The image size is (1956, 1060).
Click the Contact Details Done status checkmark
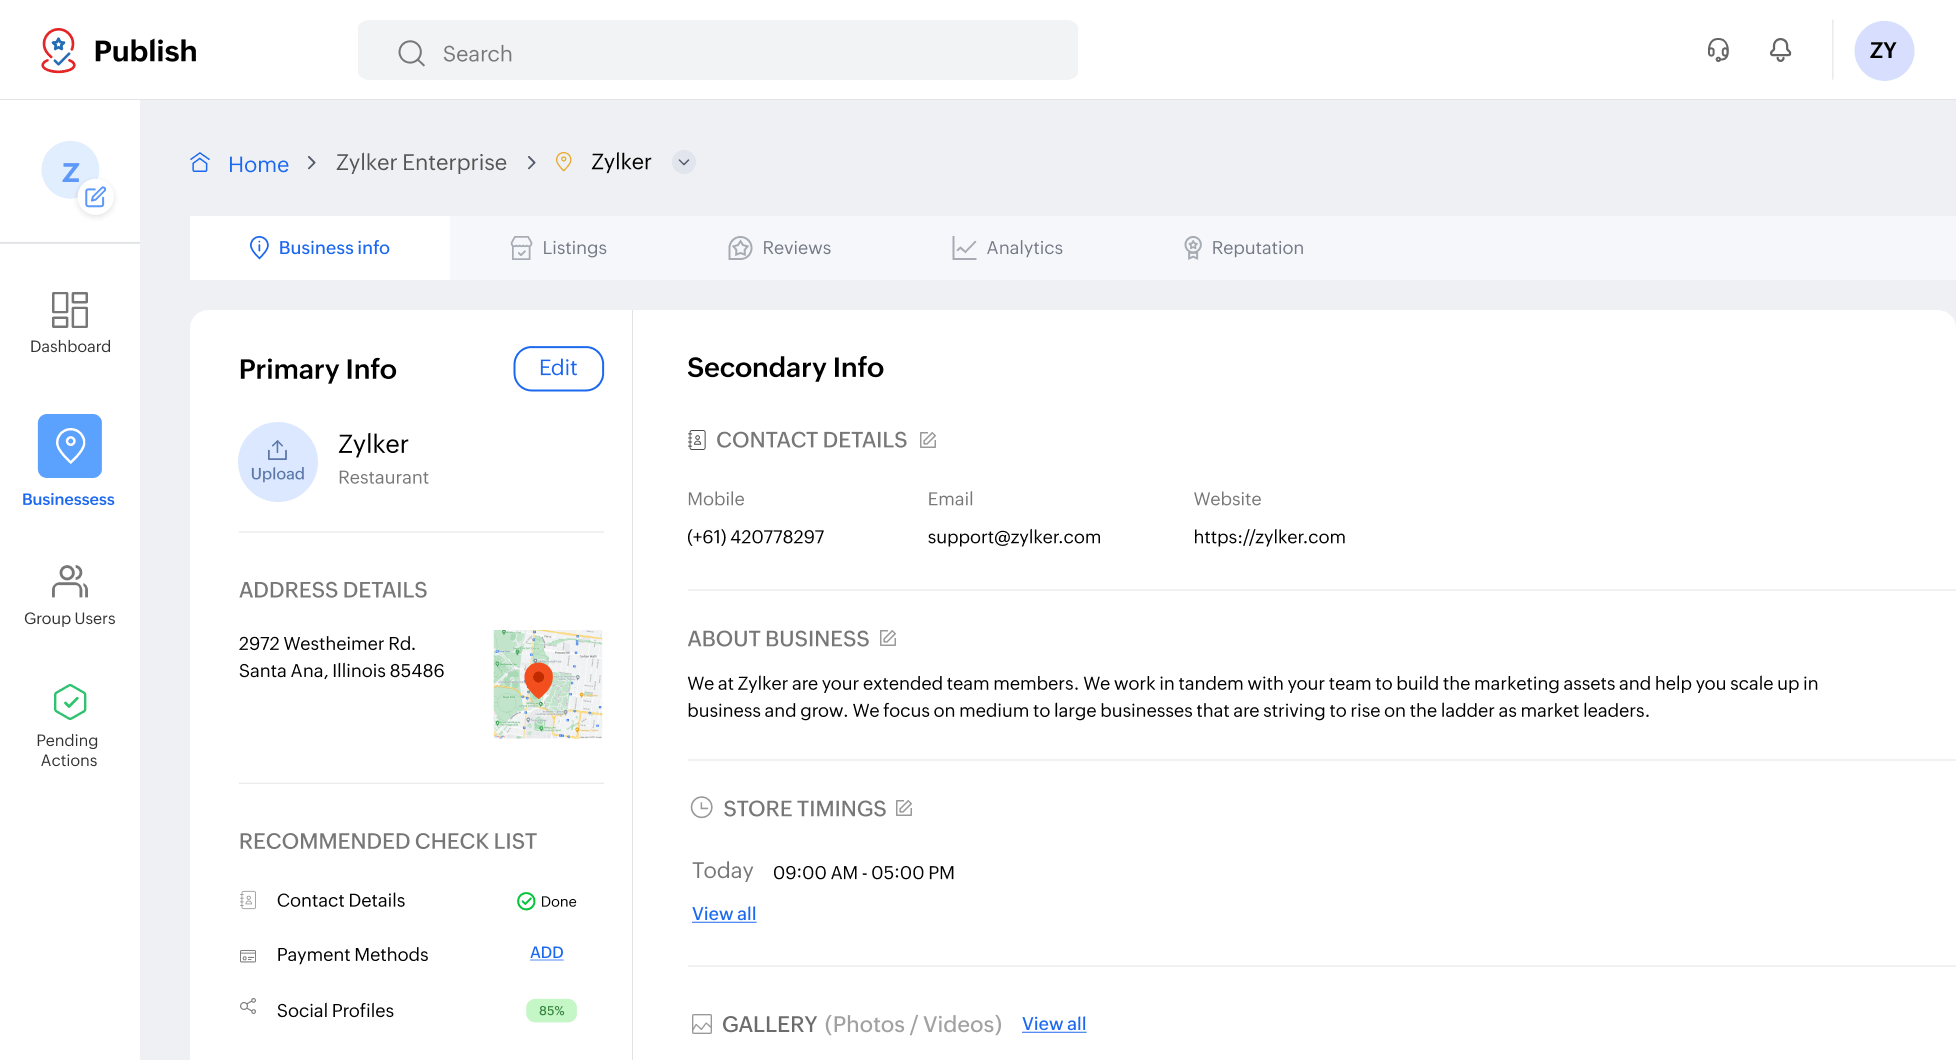(527, 901)
